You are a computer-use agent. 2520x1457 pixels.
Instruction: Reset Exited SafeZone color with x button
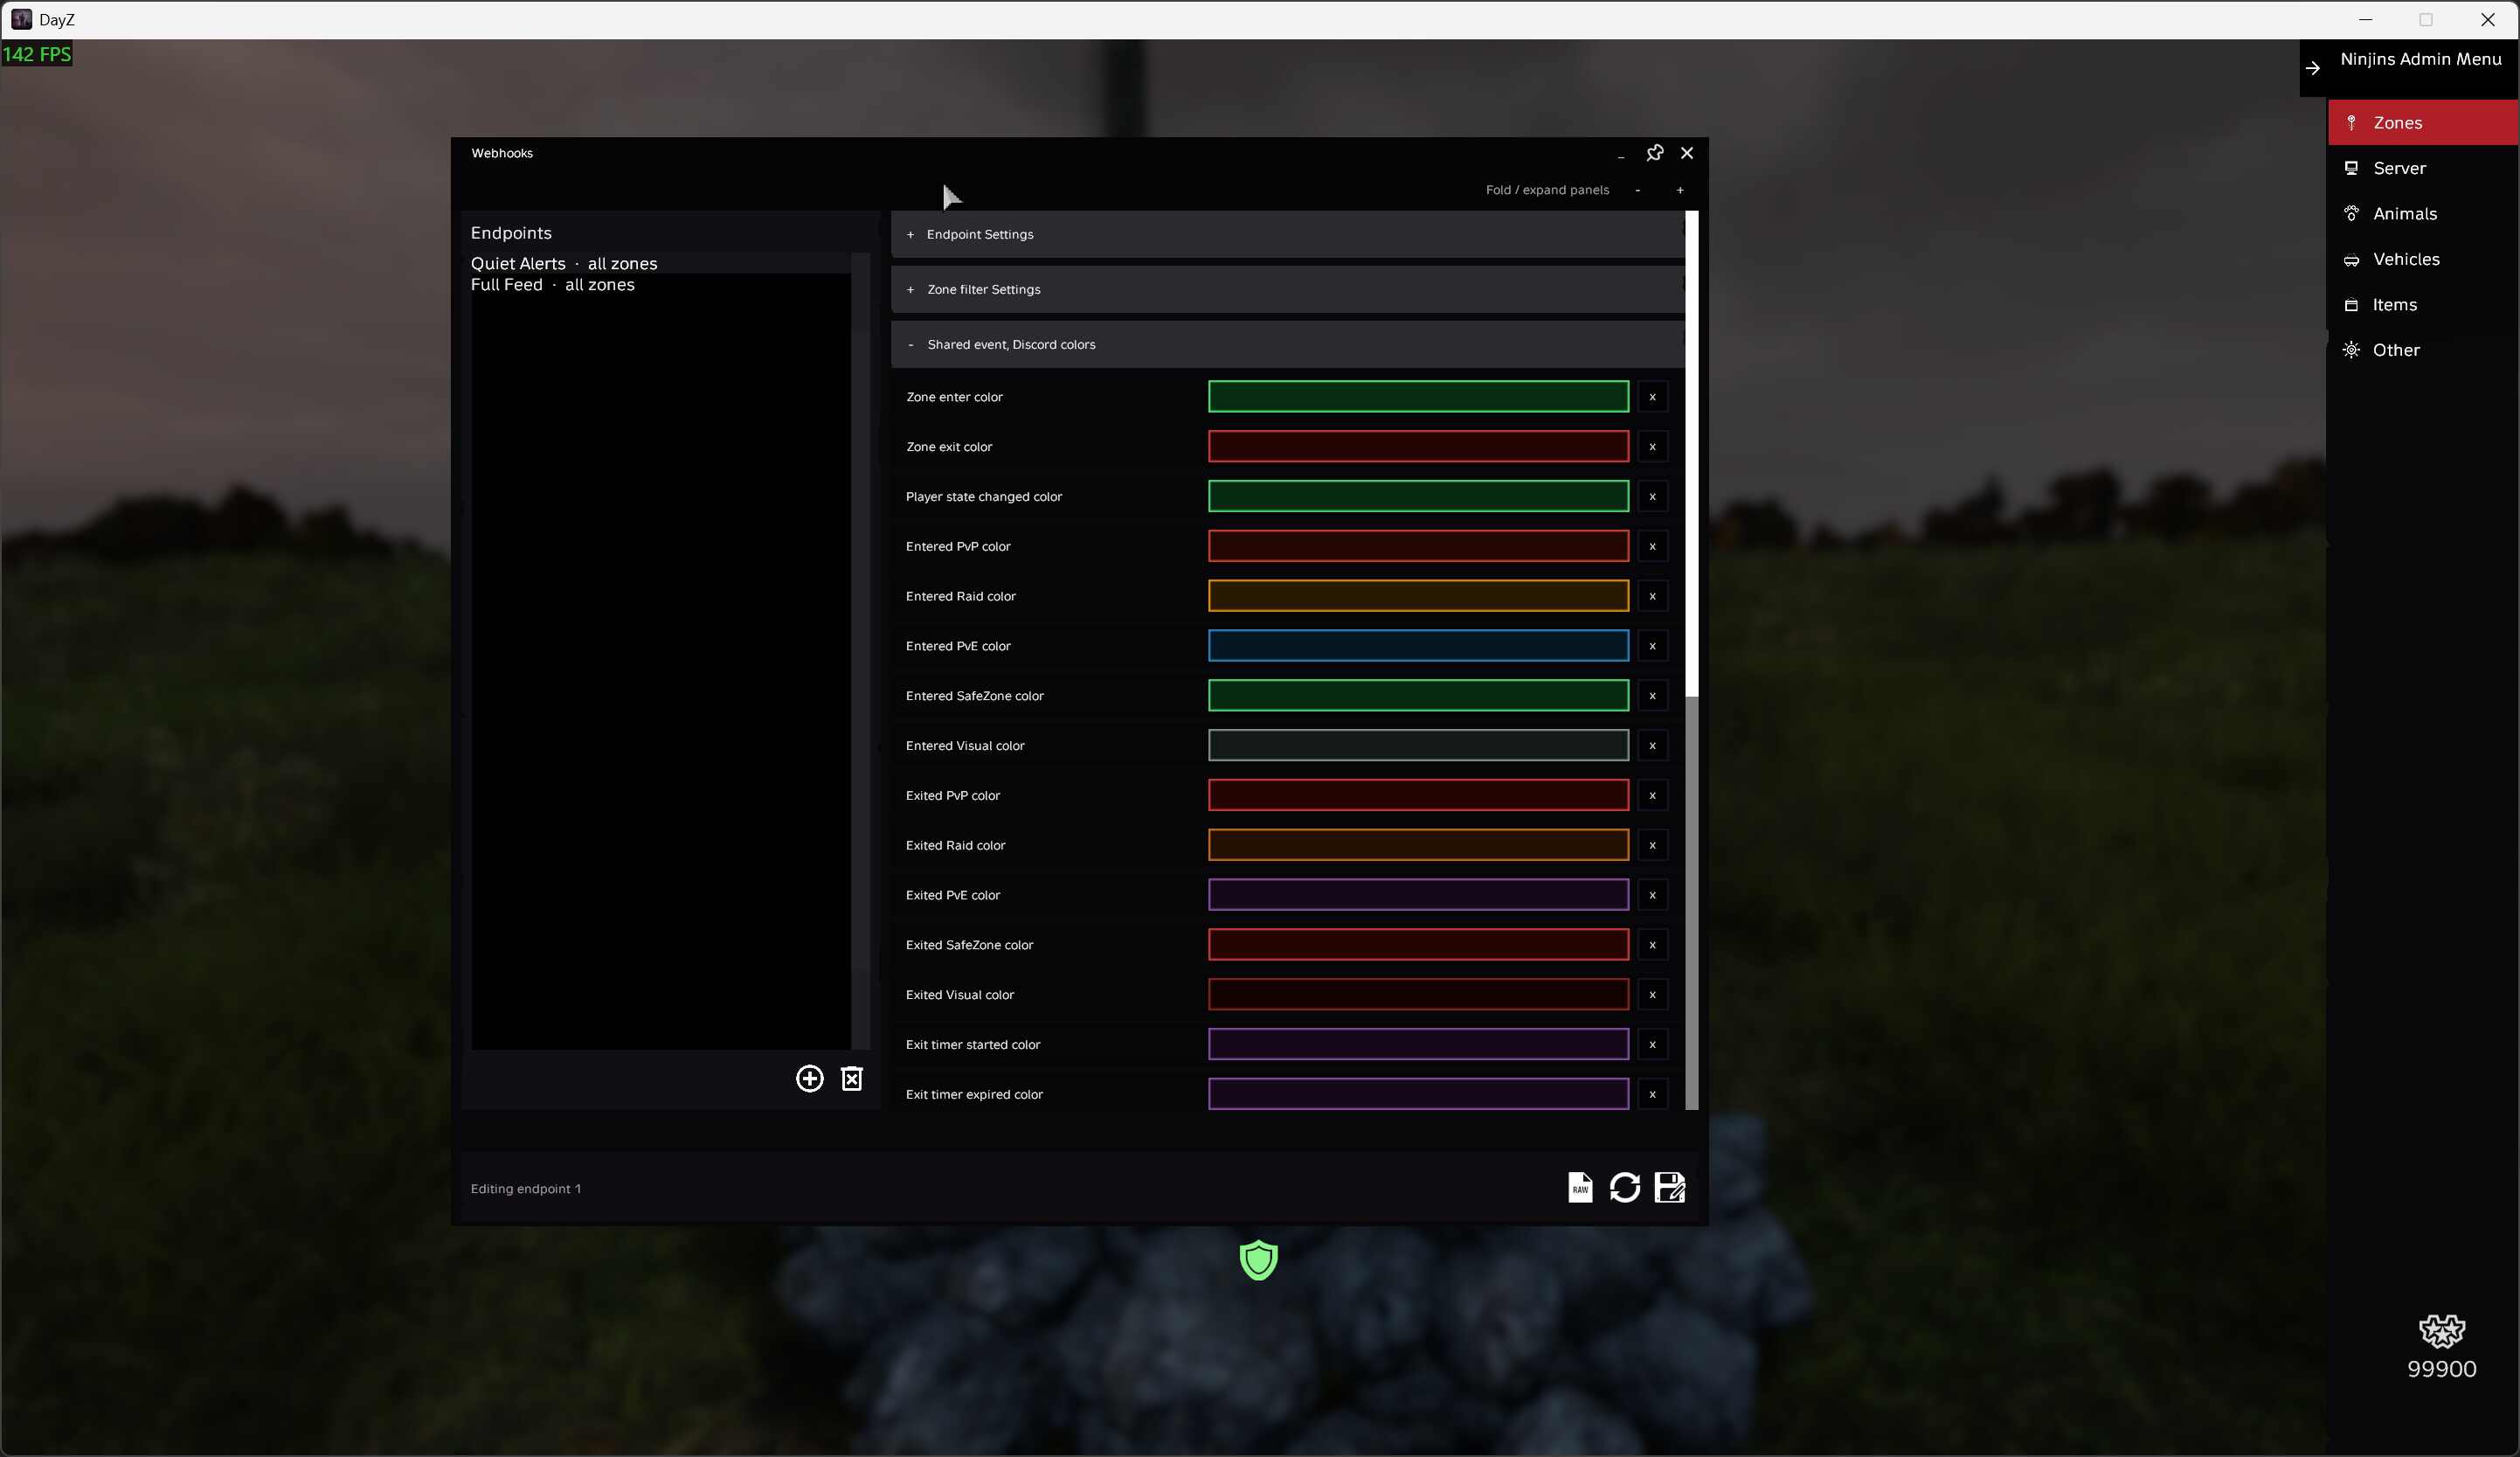1653,945
